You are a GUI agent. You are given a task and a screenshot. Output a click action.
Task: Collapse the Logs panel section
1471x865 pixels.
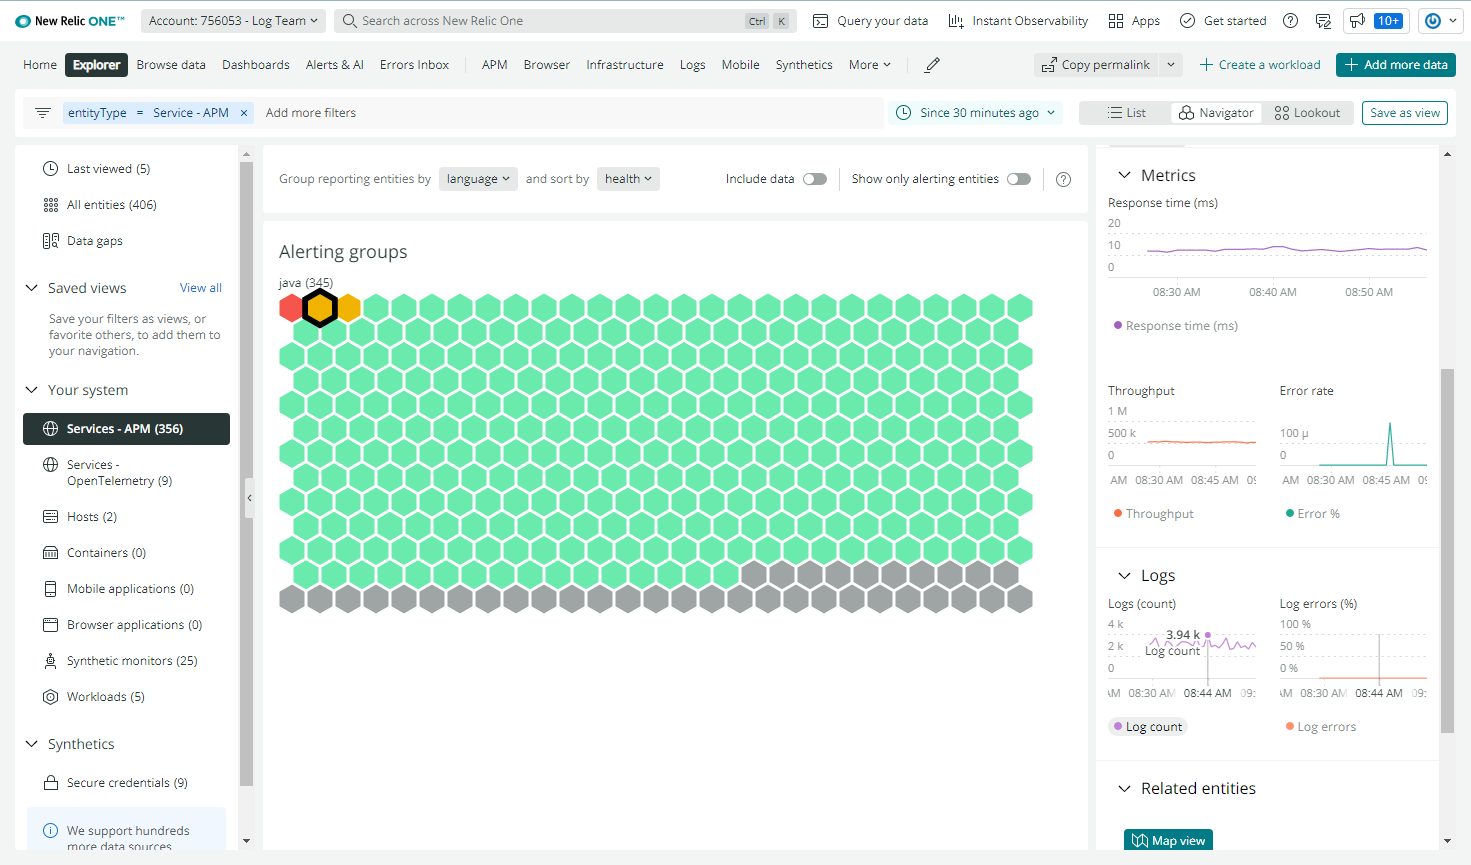click(1124, 576)
